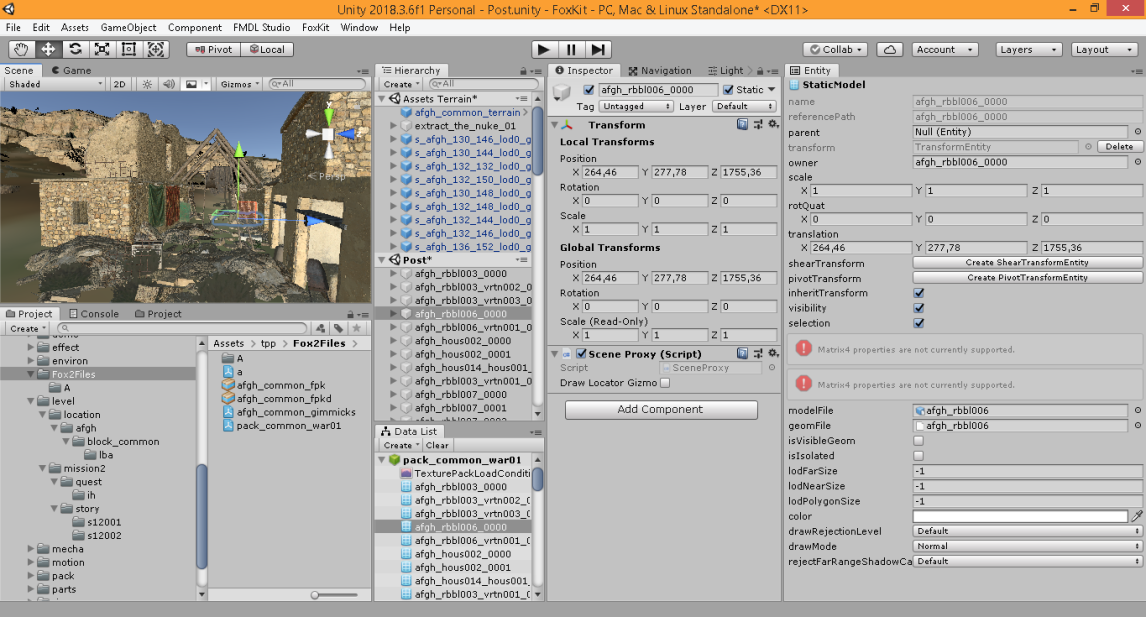Select the combined Transform tool
This screenshot has height=617, width=1146.
pos(156,49)
